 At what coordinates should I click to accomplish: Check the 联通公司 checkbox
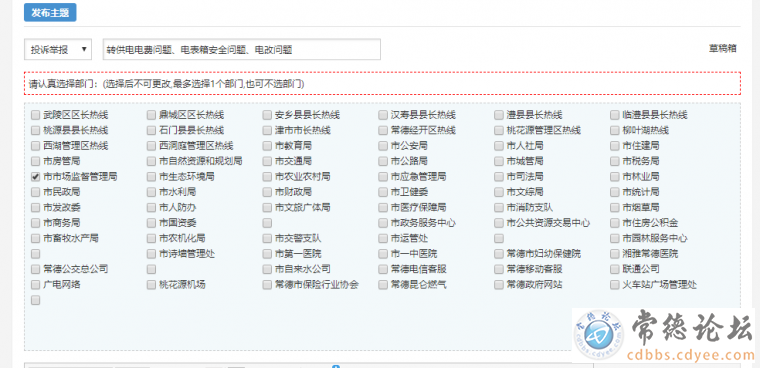(615, 269)
